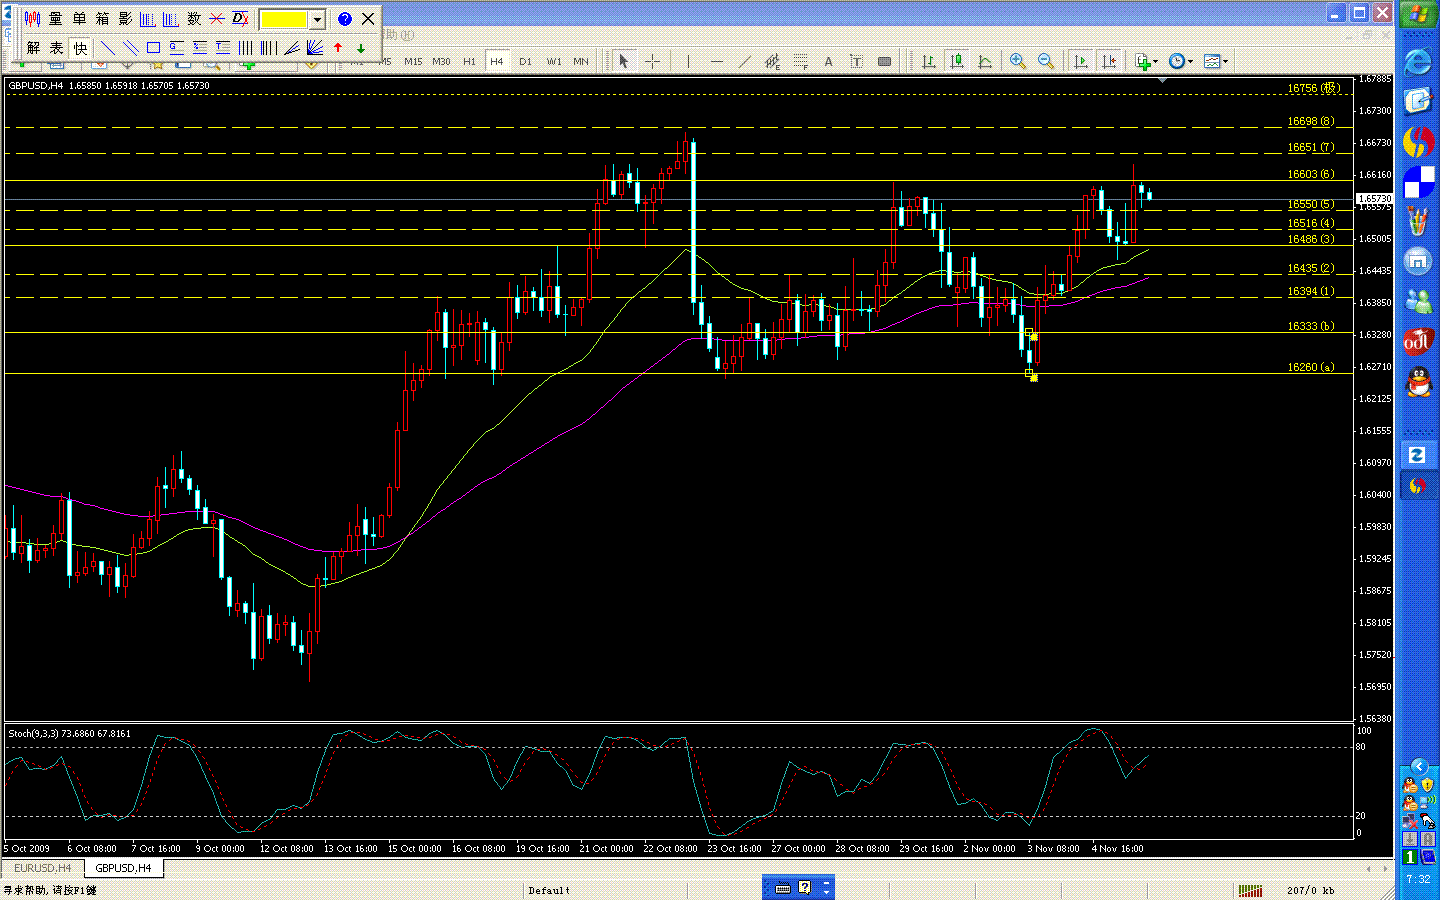Image resolution: width=1440 pixels, height=900 pixels.
Task: Select the triple vertical lines tool
Action: (245, 47)
